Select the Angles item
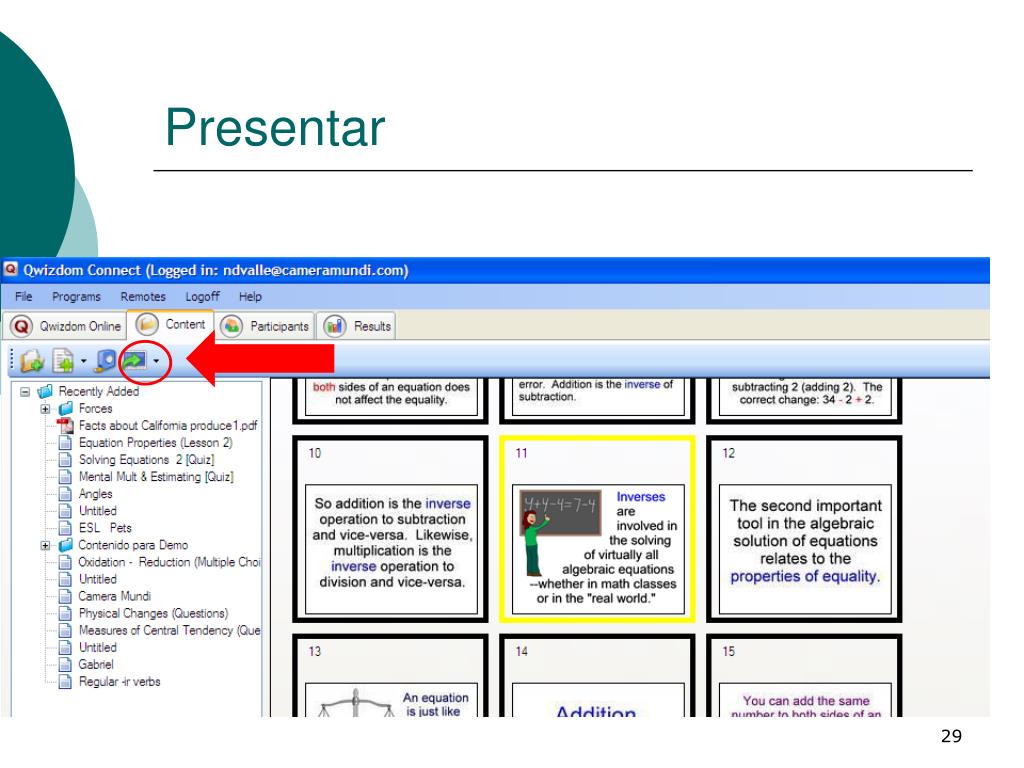 tap(95, 494)
